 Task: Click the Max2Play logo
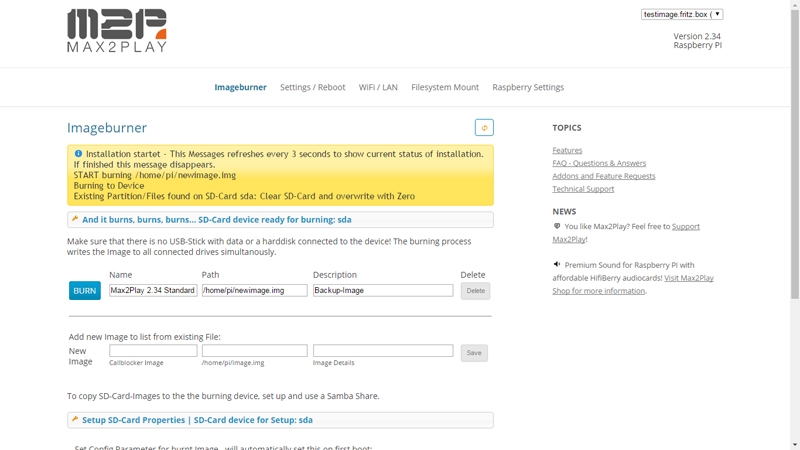point(117,31)
